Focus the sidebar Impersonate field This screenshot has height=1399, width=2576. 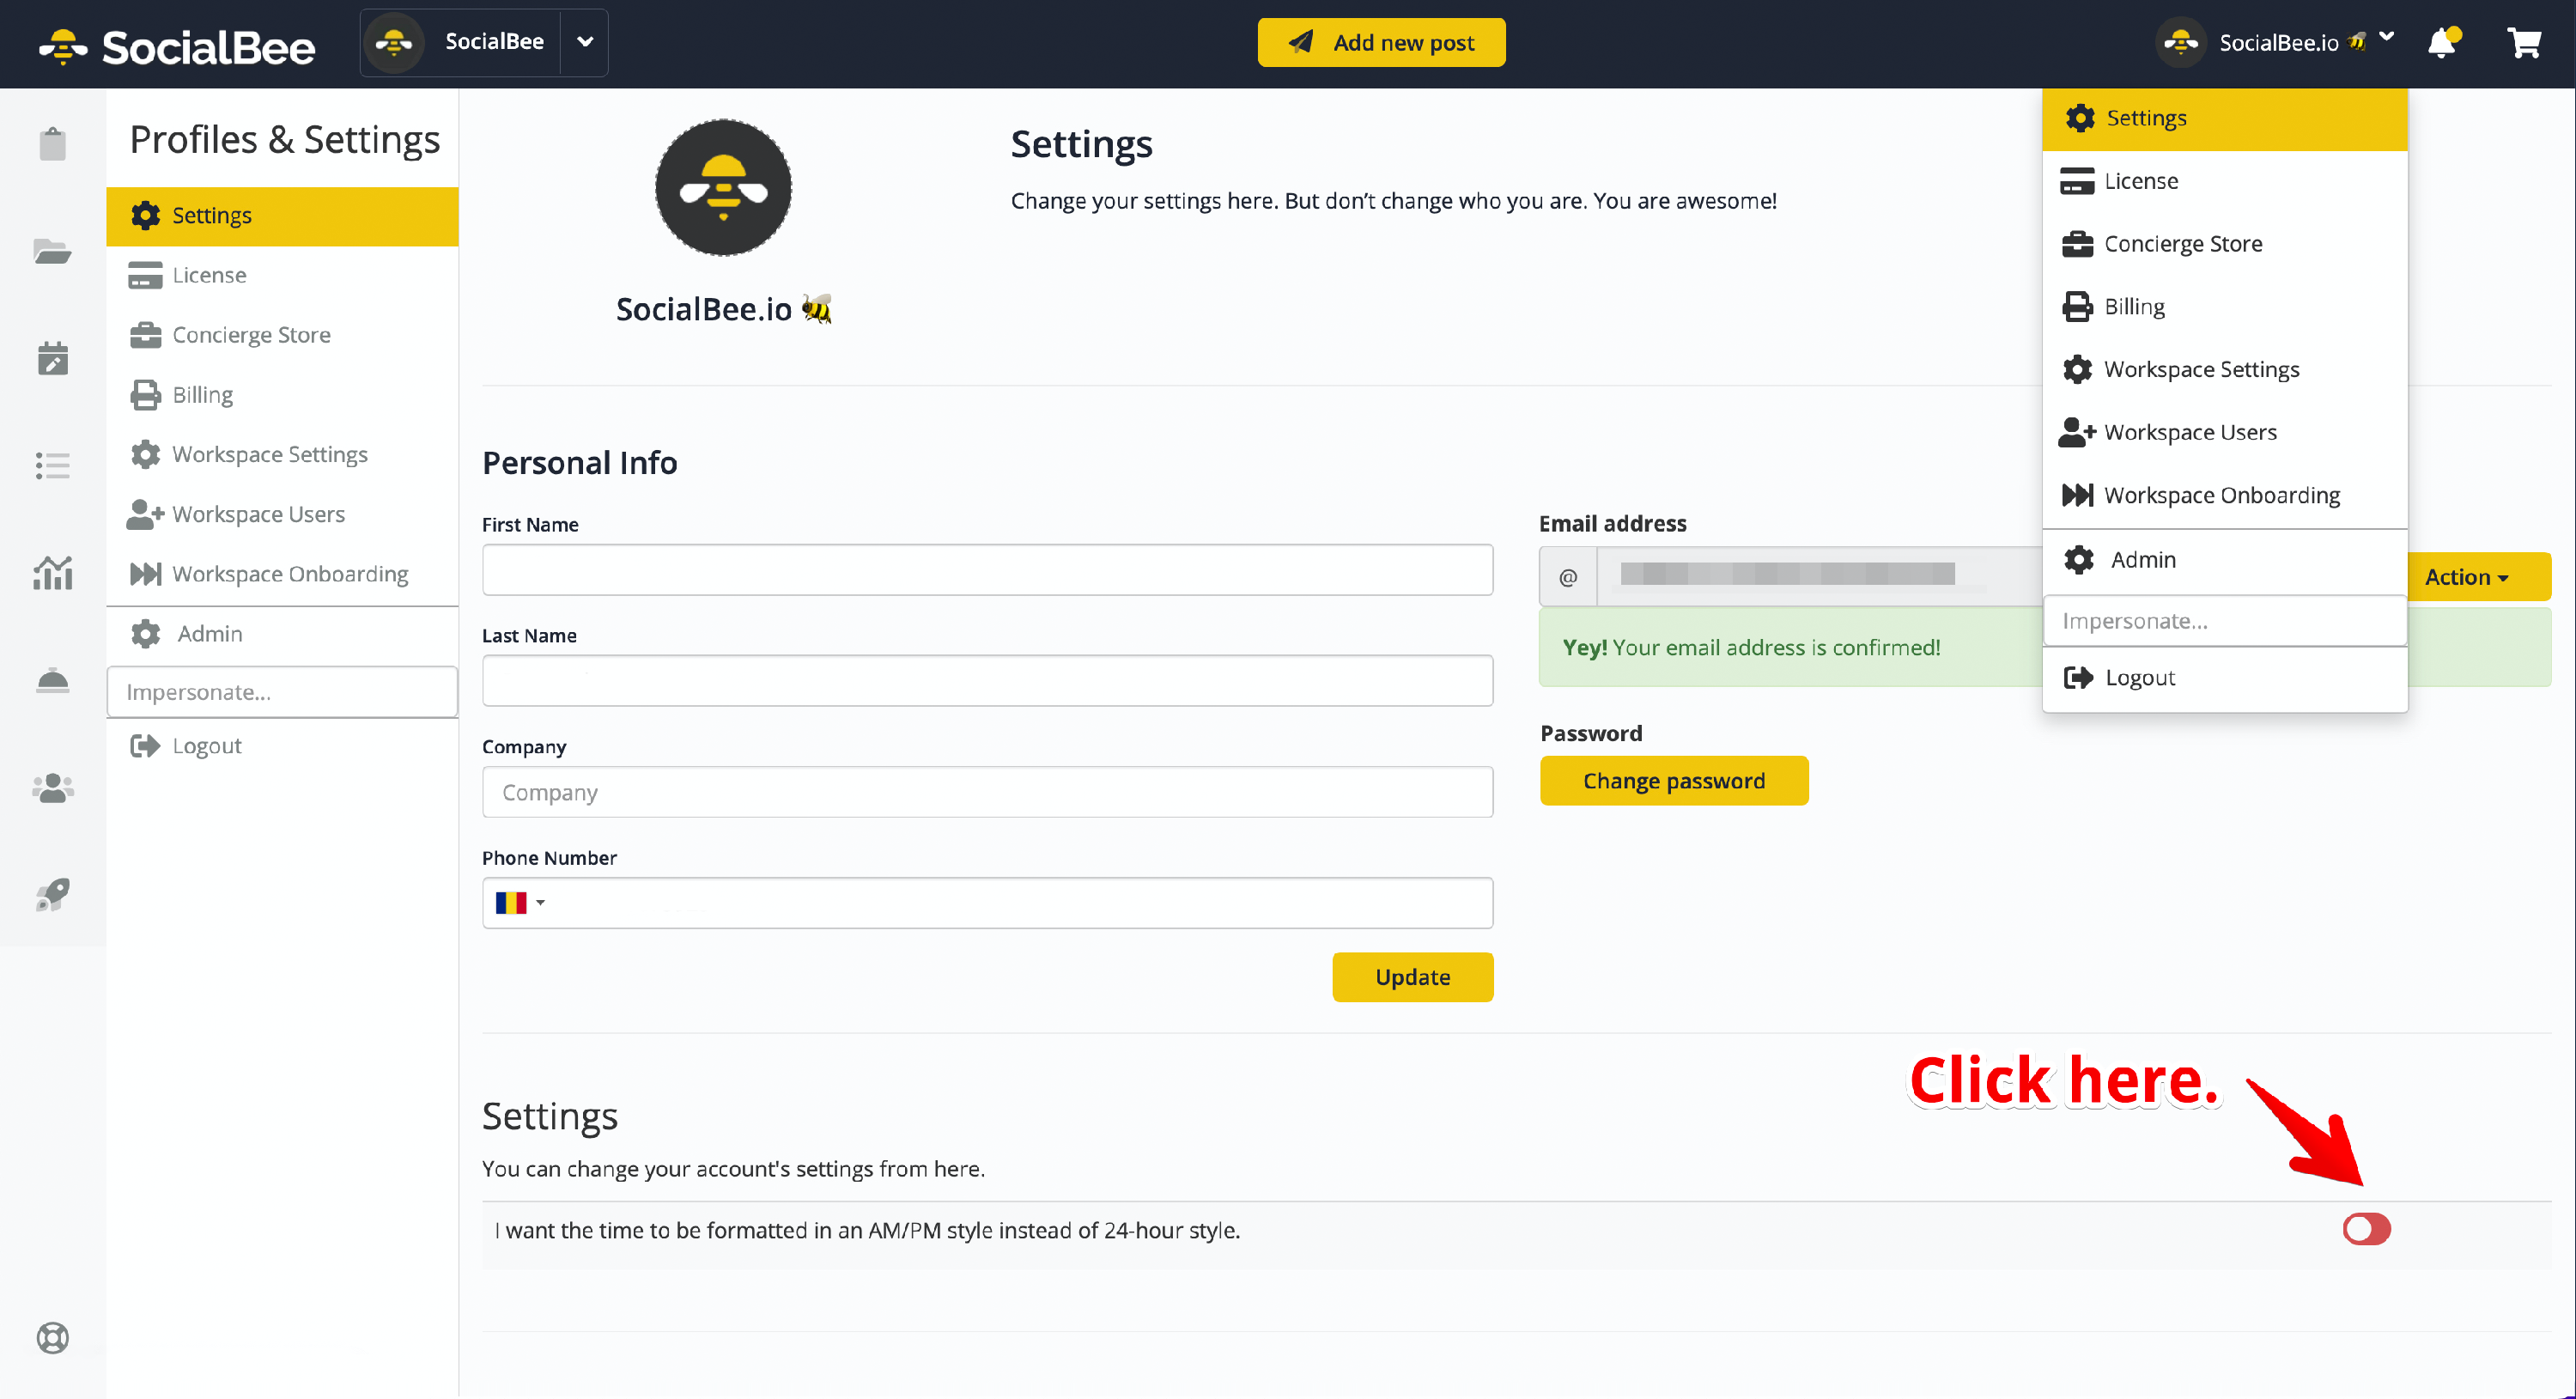coord(282,692)
